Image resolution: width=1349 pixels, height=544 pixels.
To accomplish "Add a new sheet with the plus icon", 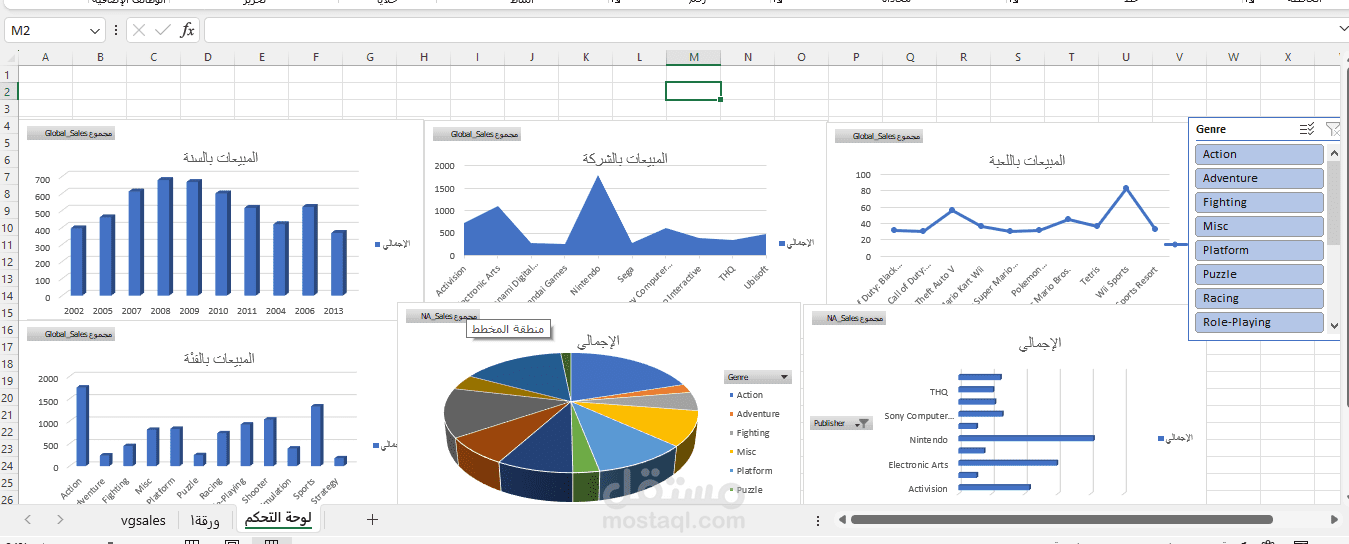I will click(372, 519).
